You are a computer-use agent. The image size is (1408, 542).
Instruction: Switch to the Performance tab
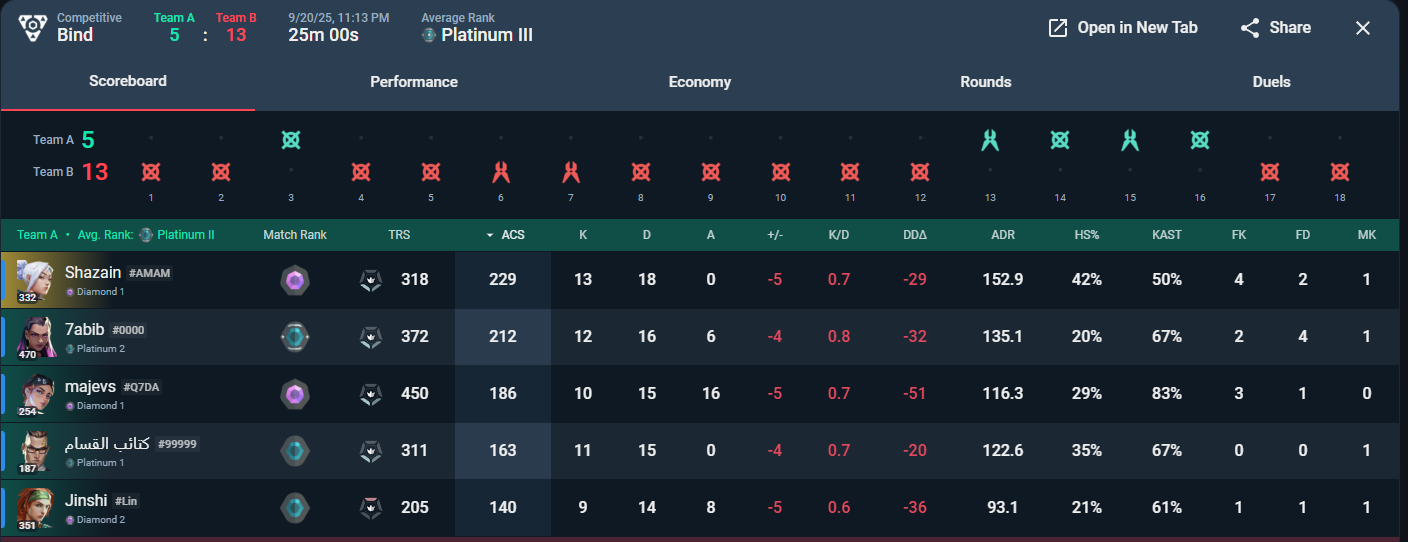(x=414, y=82)
